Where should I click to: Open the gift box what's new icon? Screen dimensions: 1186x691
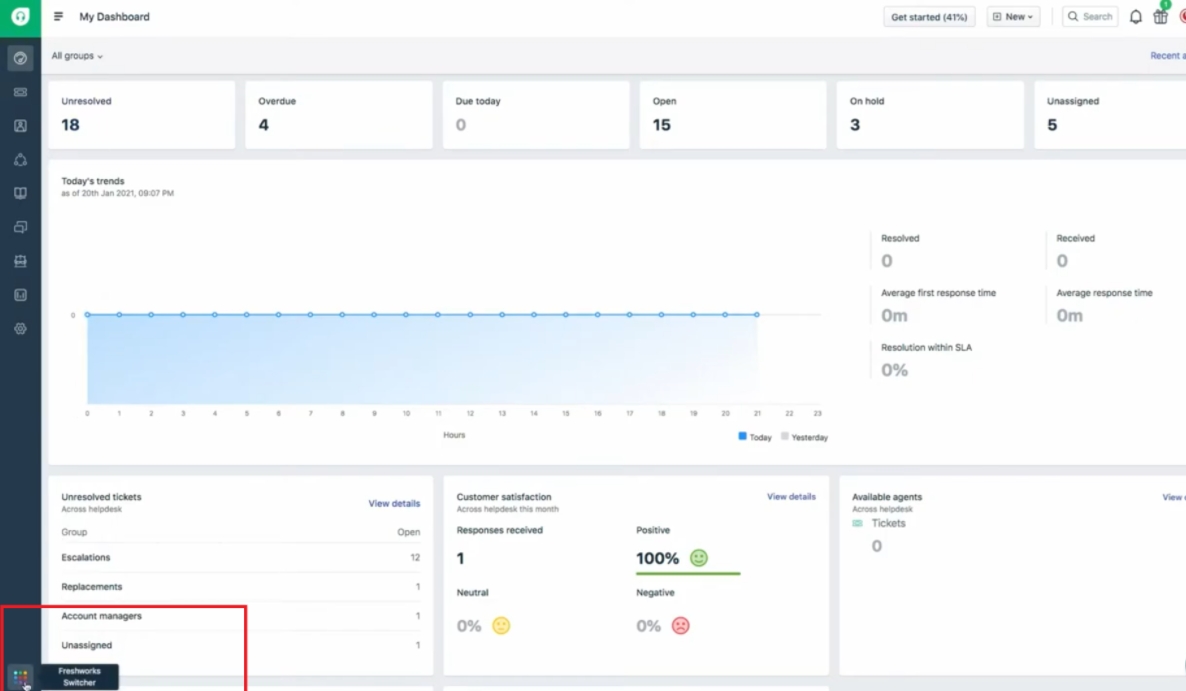point(1160,17)
